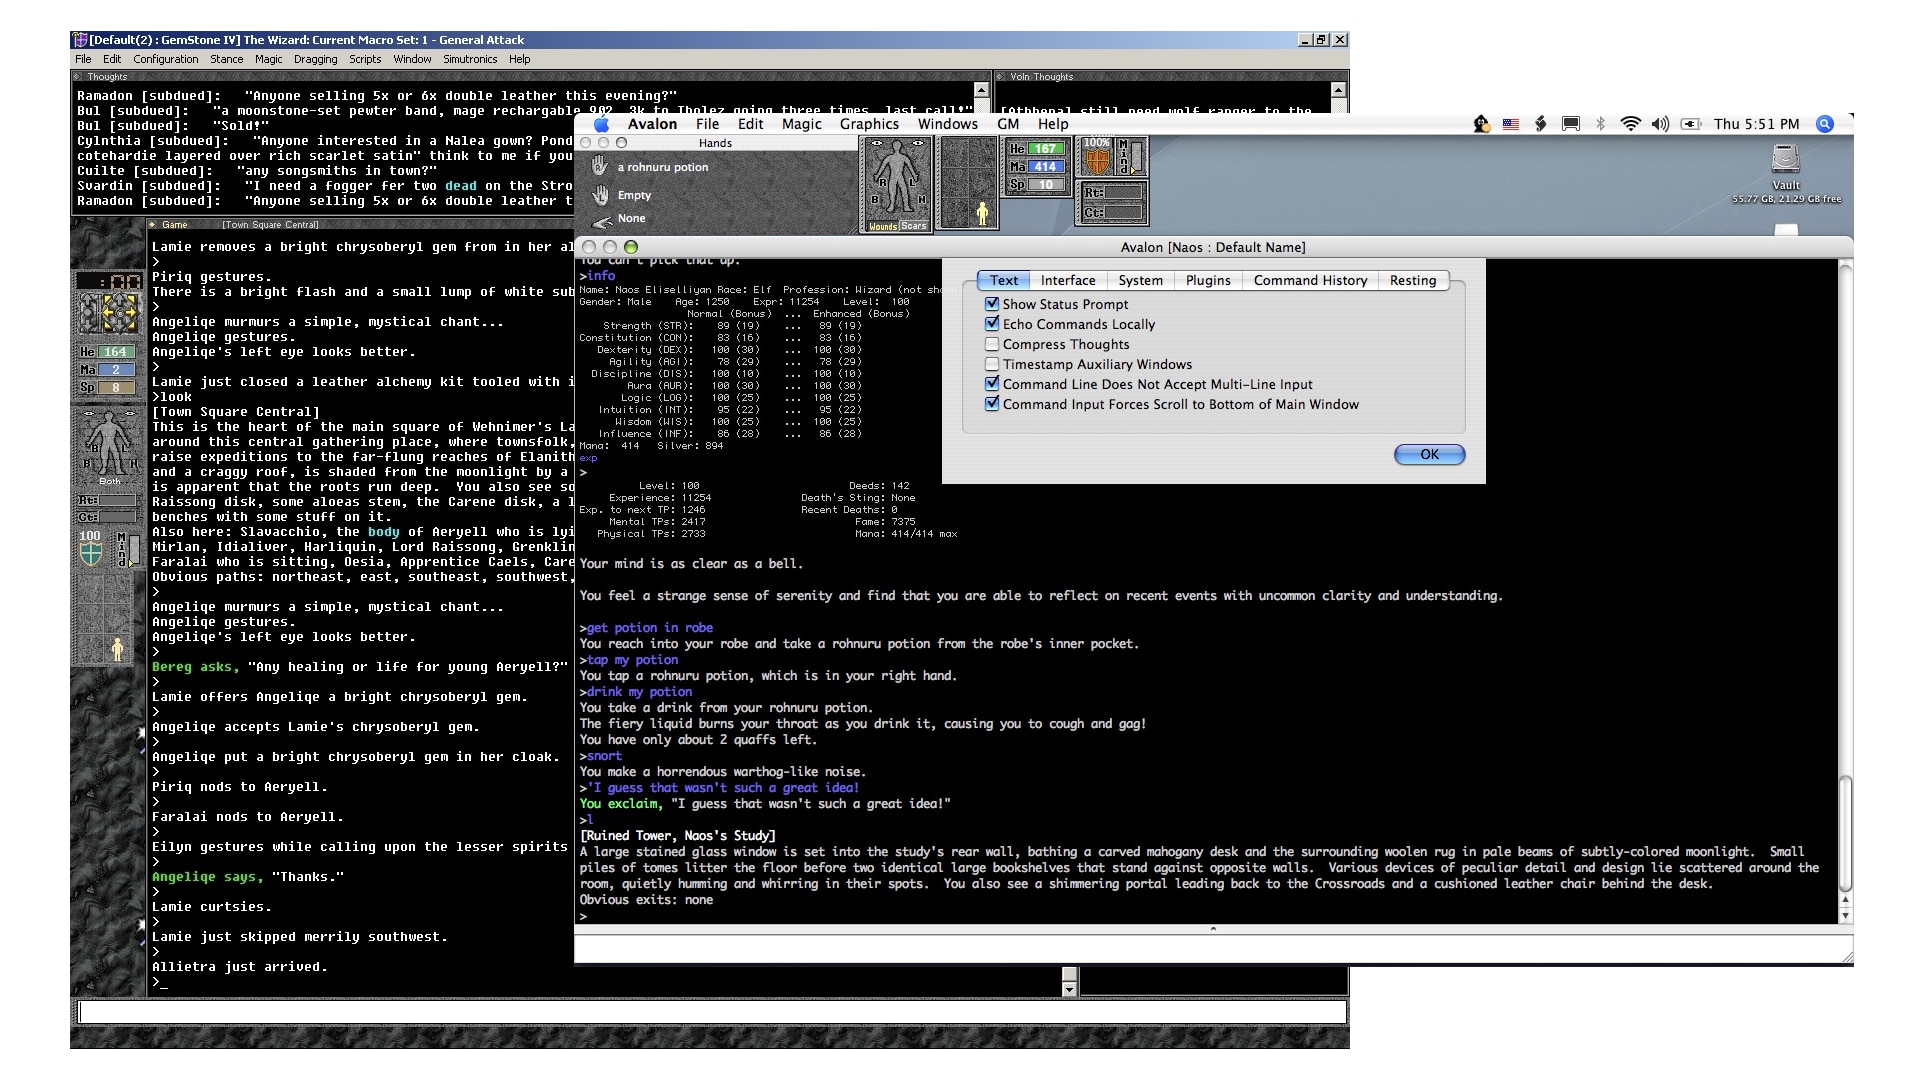
Task: Select the Text preferences tab
Action: pos(1004,280)
